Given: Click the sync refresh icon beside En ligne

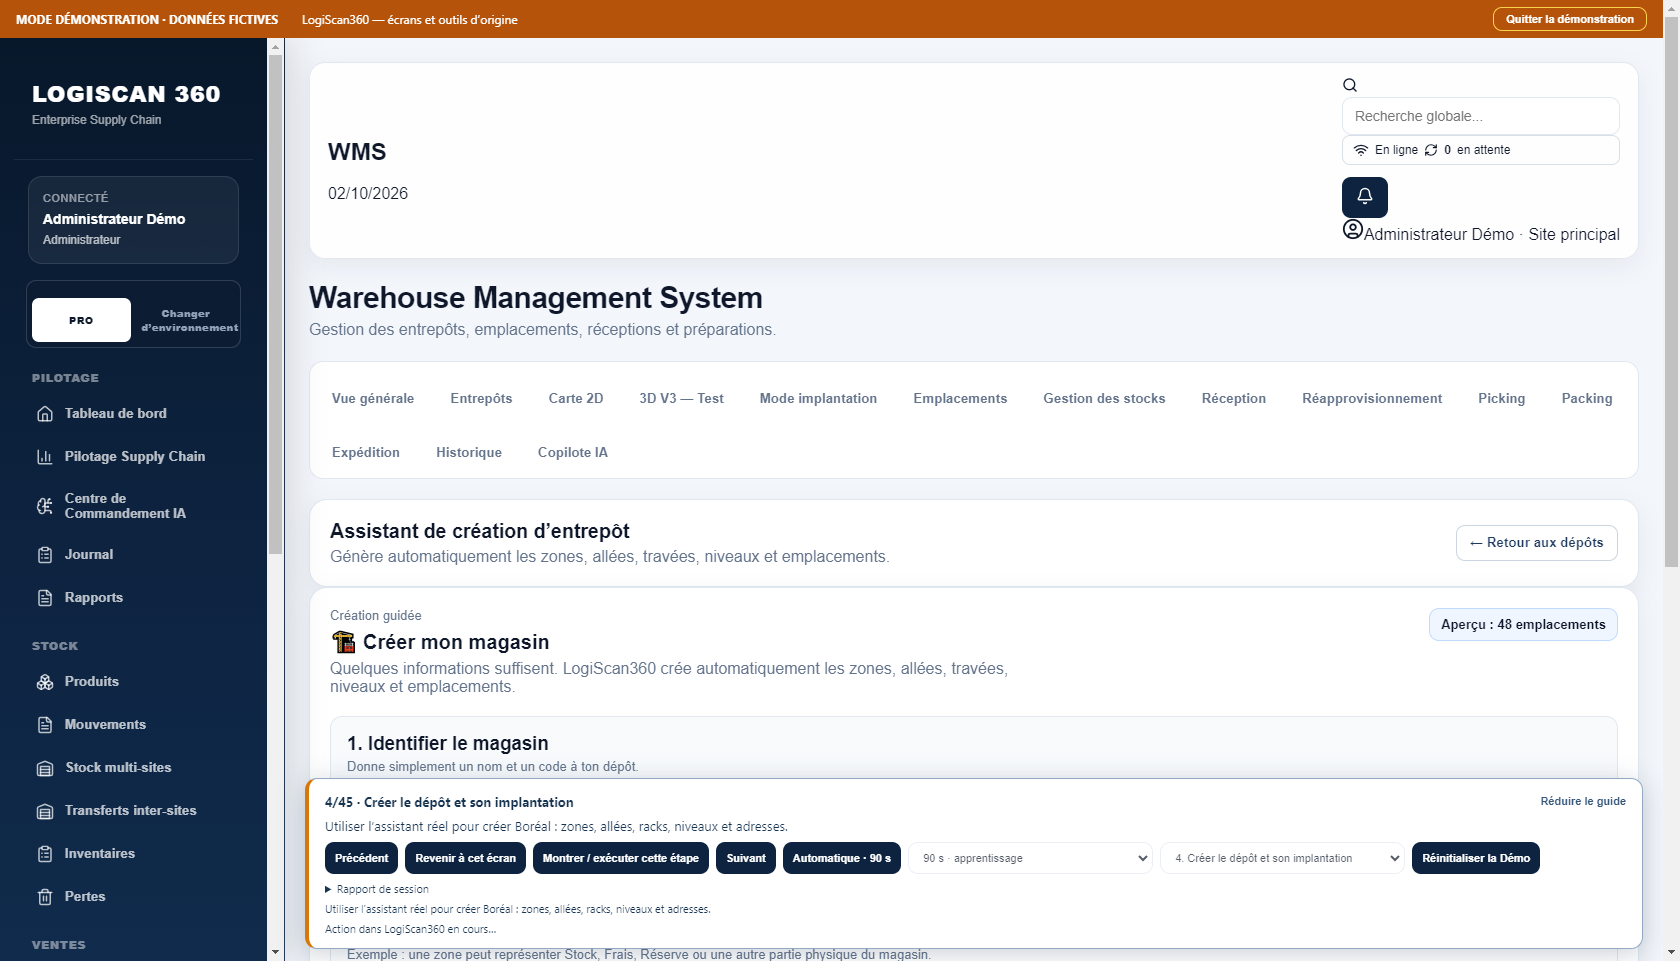Looking at the screenshot, I should pyautogui.click(x=1431, y=150).
